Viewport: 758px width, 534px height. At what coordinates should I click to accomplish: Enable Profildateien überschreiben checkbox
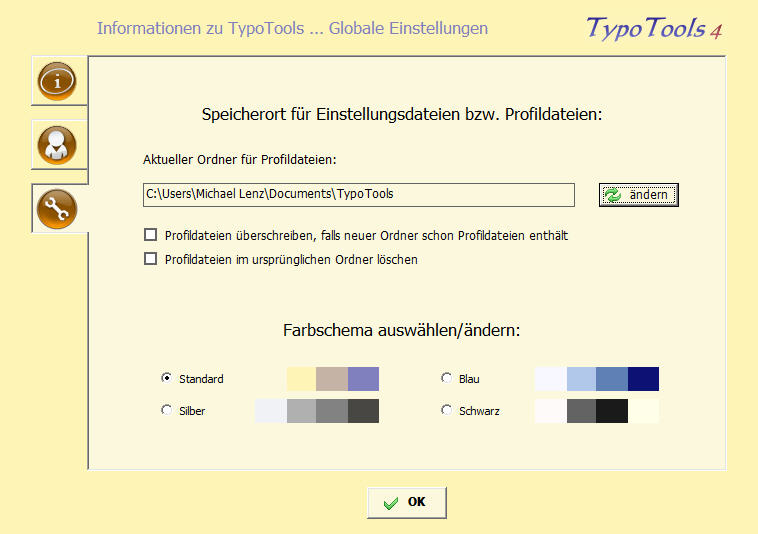click(151, 236)
